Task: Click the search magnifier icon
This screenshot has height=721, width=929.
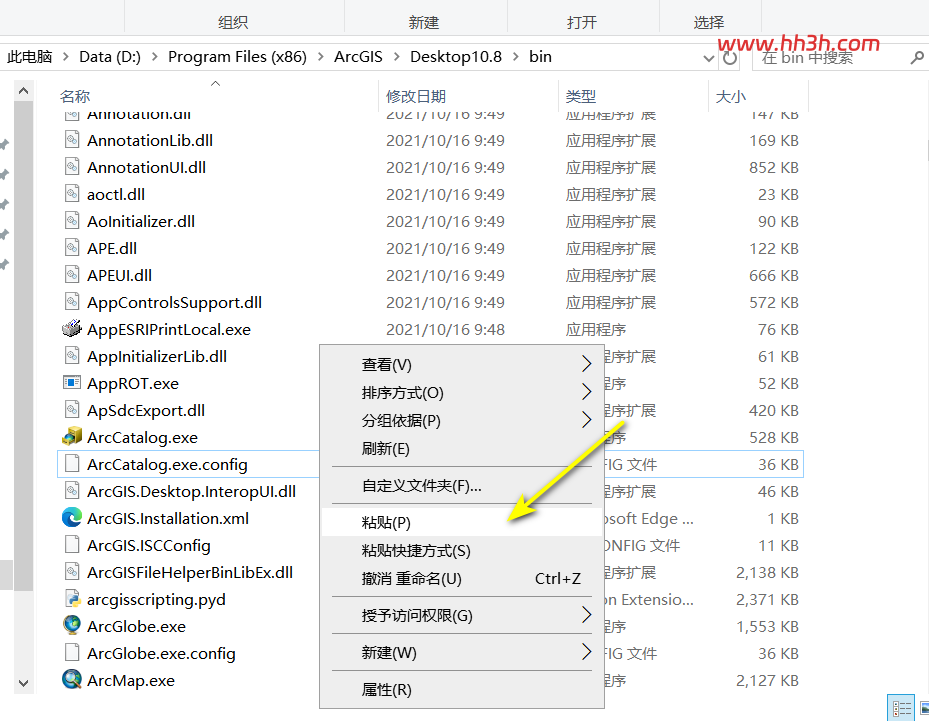Action: (917, 57)
